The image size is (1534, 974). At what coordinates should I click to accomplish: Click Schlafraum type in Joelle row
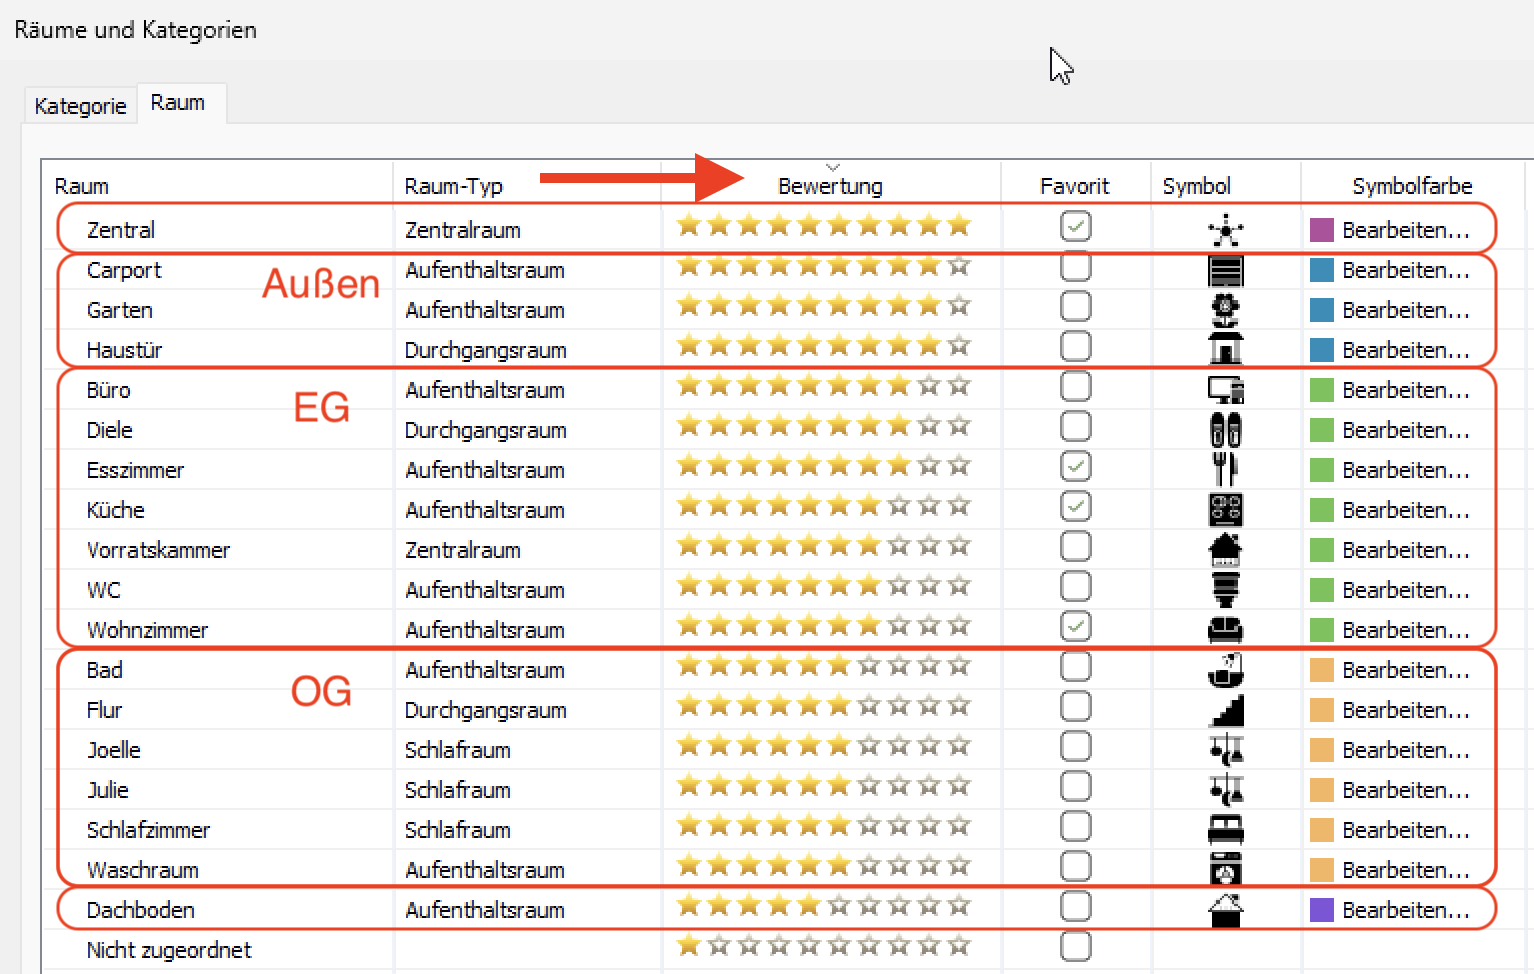point(457,750)
